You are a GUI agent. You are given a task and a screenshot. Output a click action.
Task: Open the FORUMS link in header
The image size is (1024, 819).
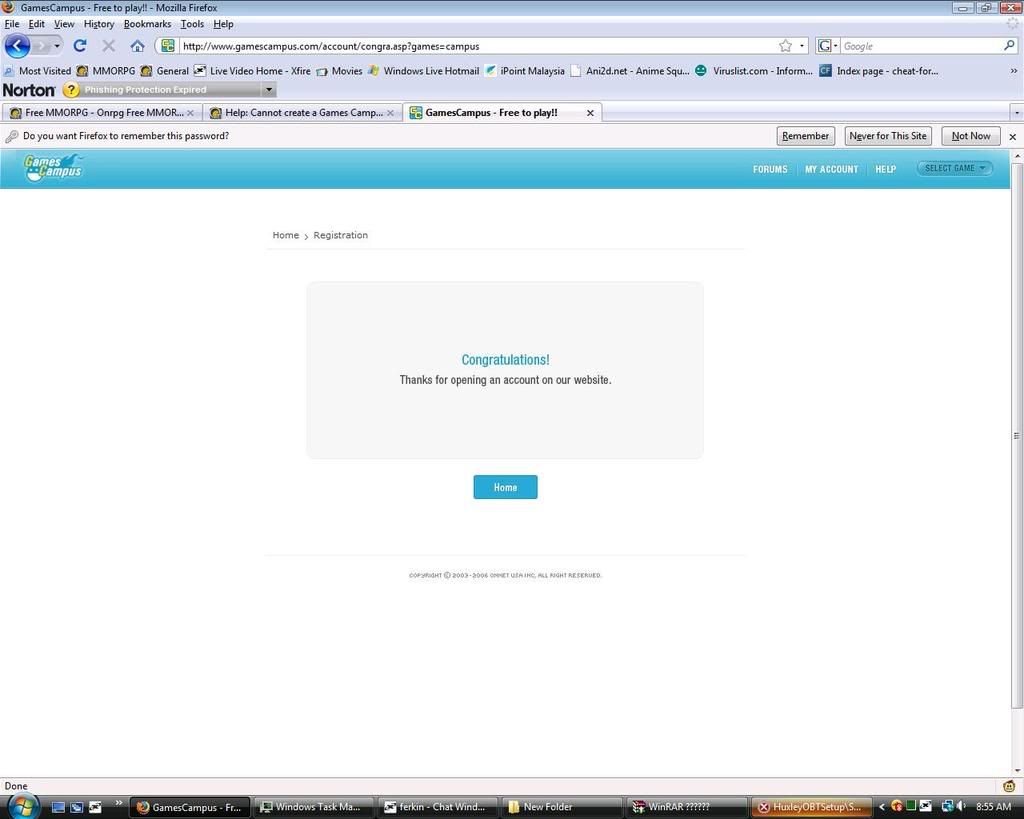click(770, 169)
